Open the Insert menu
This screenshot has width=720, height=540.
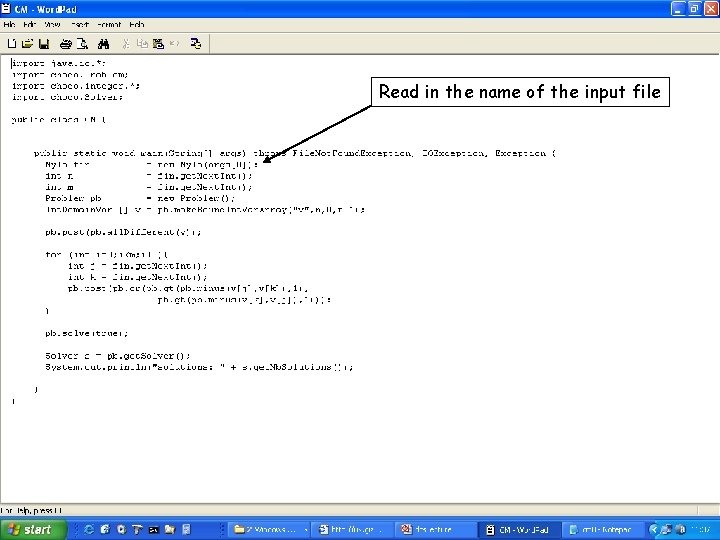point(80,24)
